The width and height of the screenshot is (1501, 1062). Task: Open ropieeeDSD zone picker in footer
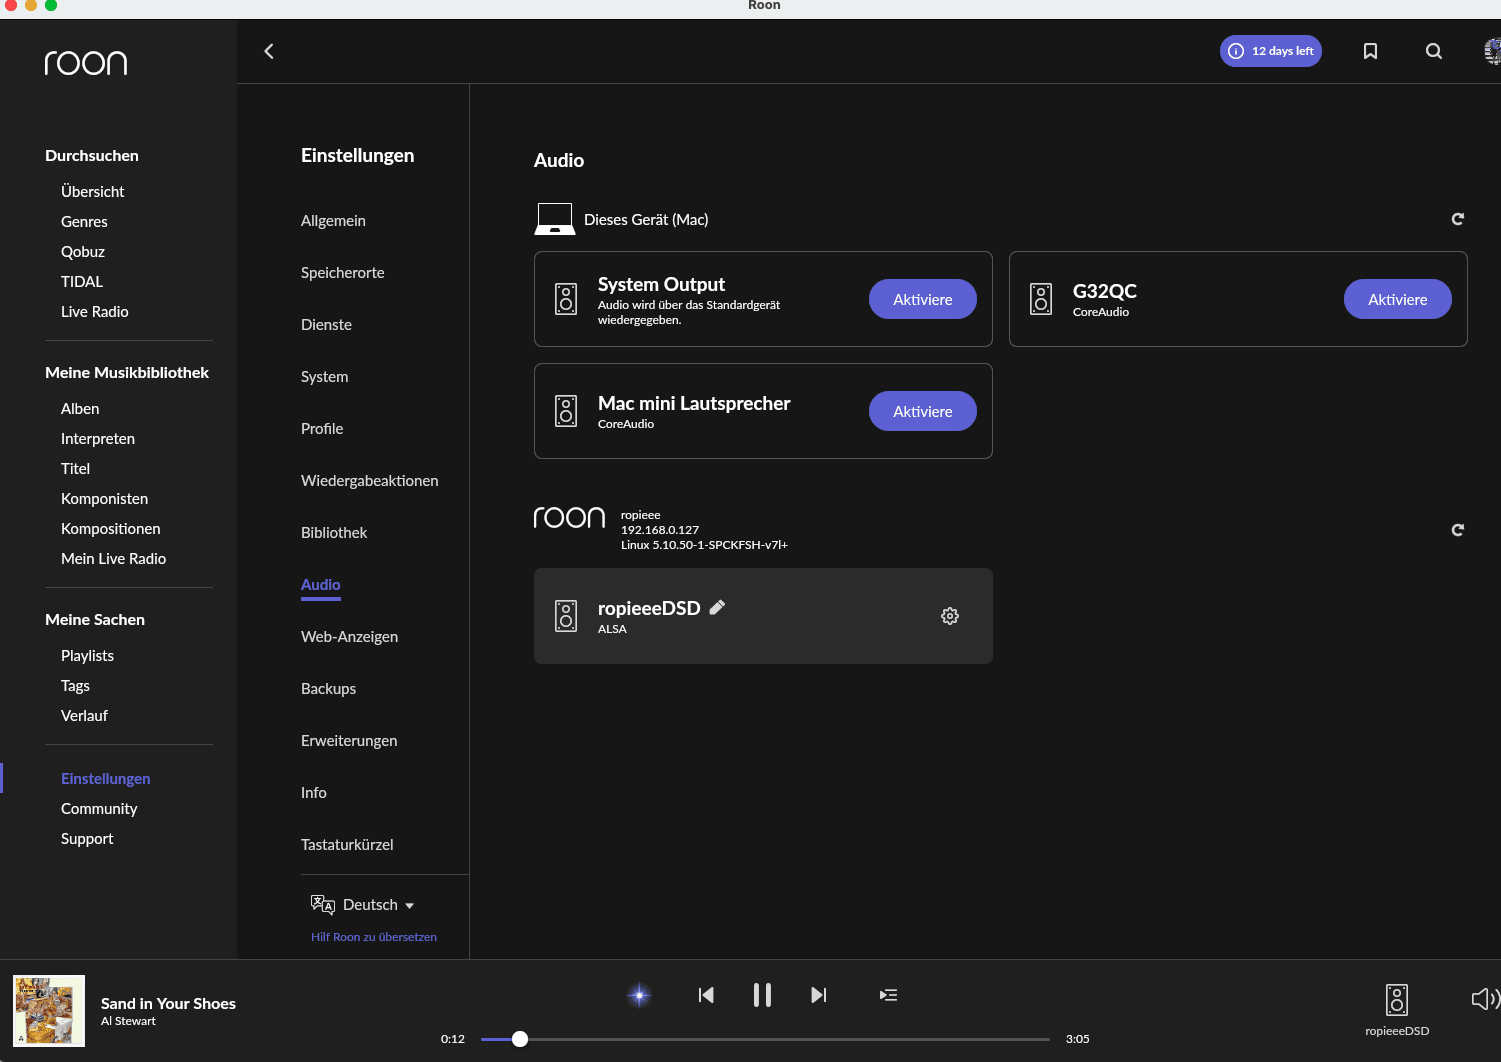1397,1010
